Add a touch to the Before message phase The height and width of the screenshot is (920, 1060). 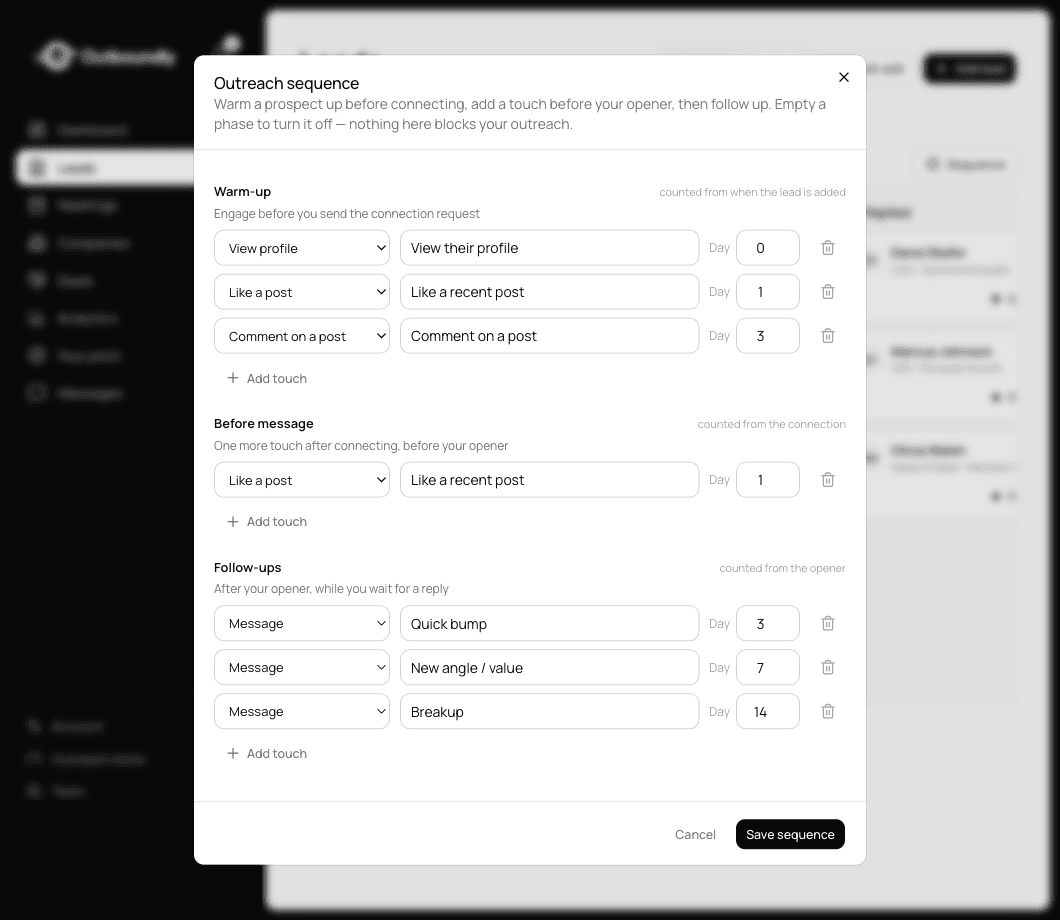point(267,522)
